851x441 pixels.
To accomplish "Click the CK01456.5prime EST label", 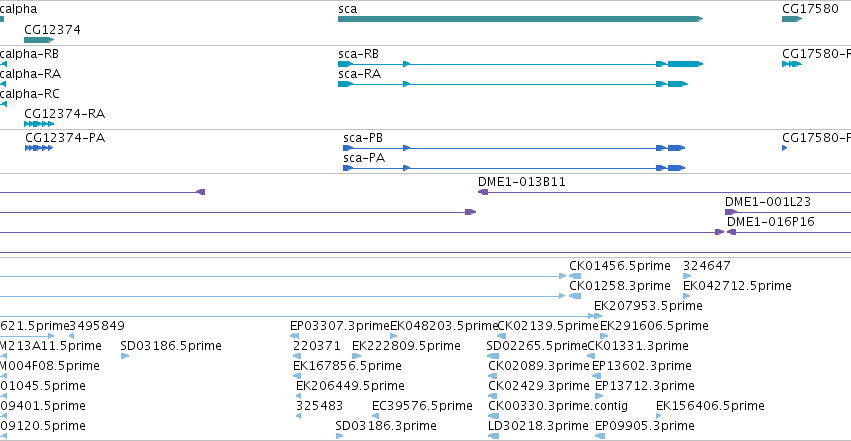I will point(620,266).
